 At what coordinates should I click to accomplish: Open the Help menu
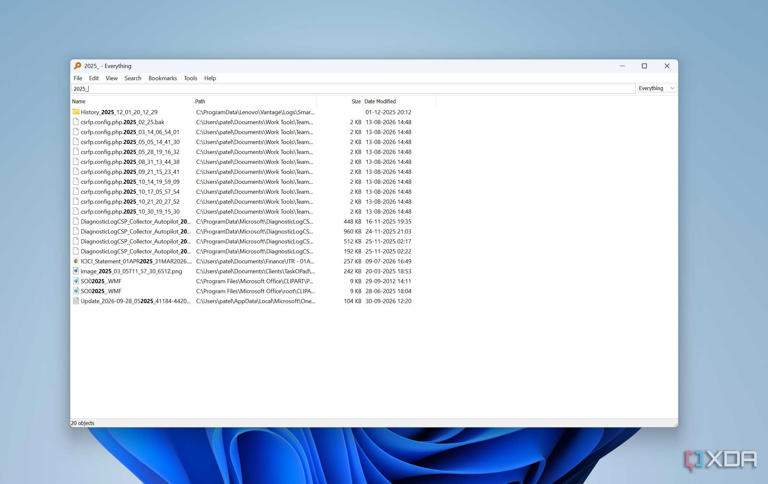tap(210, 78)
